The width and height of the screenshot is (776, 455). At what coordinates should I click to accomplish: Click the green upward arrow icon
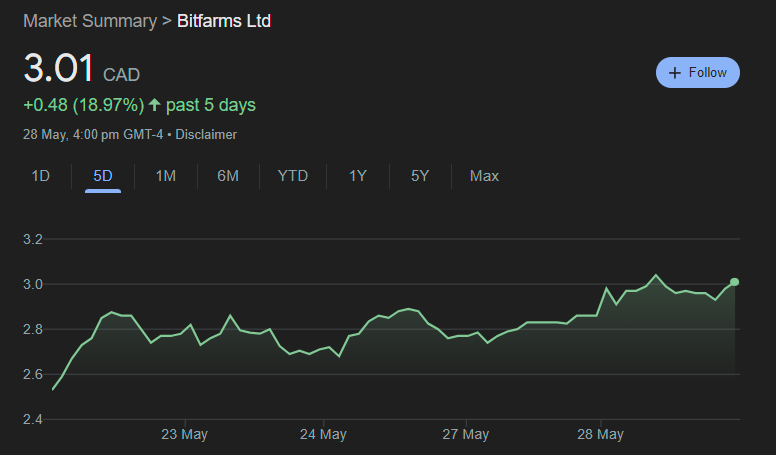pos(154,105)
